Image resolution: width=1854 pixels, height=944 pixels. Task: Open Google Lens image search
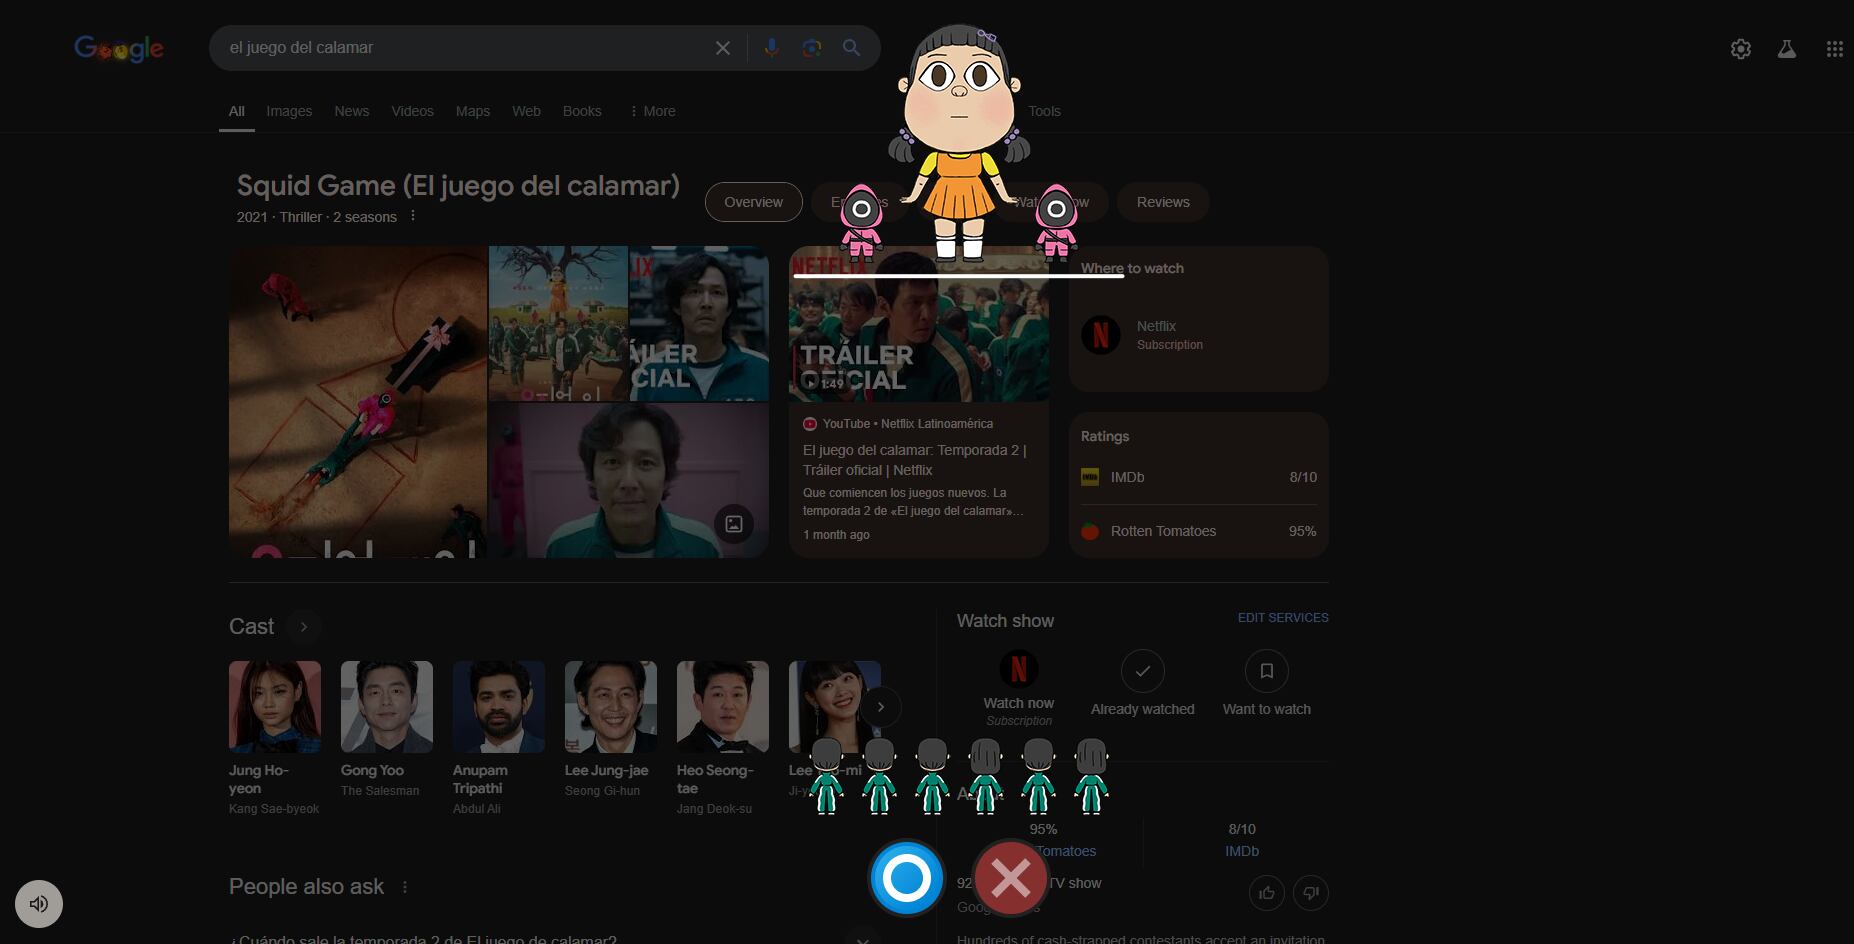(810, 47)
